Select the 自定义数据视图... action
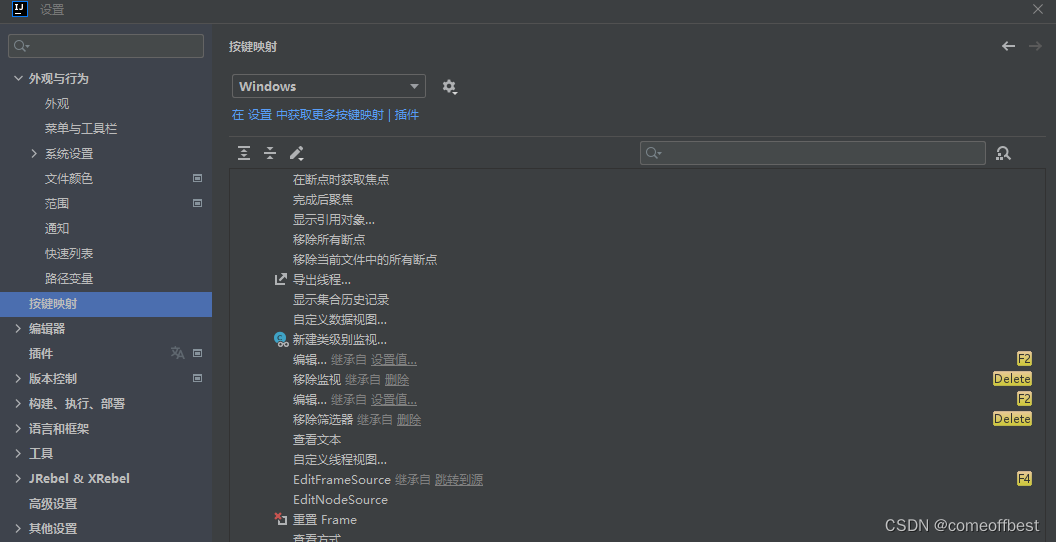Image resolution: width=1056 pixels, height=542 pixels. tap(340, 320)
